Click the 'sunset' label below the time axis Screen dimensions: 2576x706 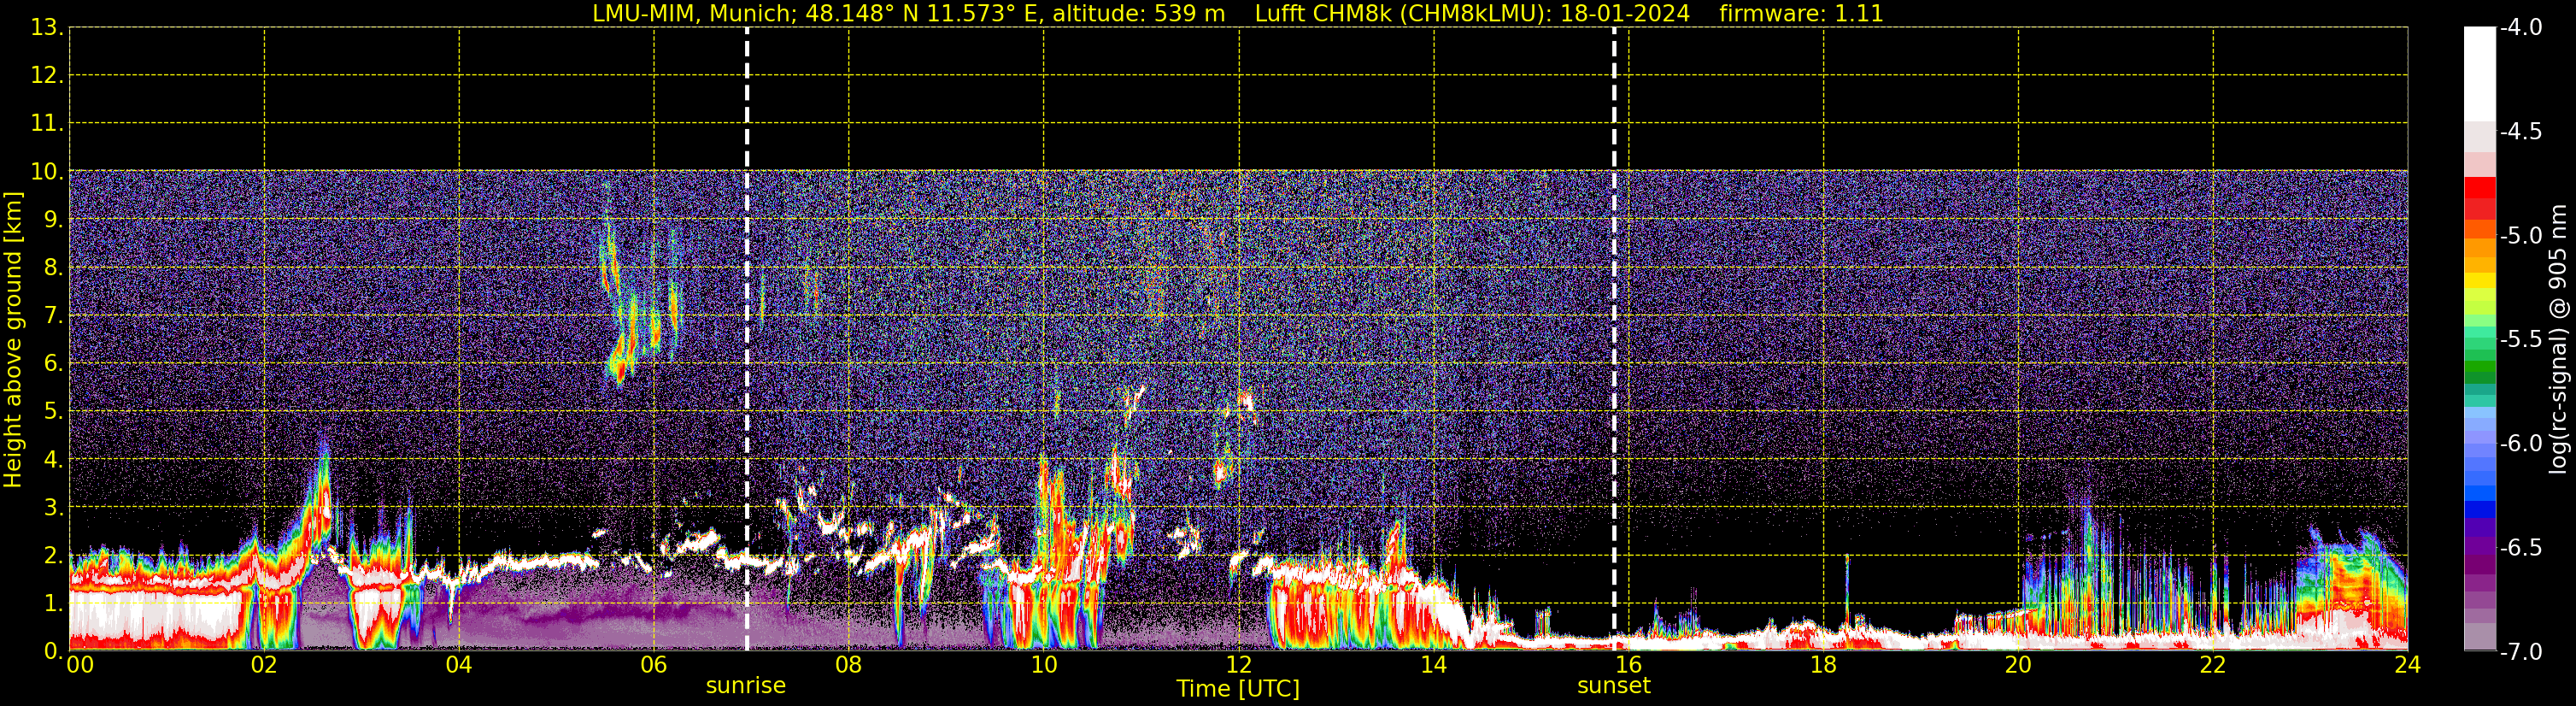[x=1614, y=686]
